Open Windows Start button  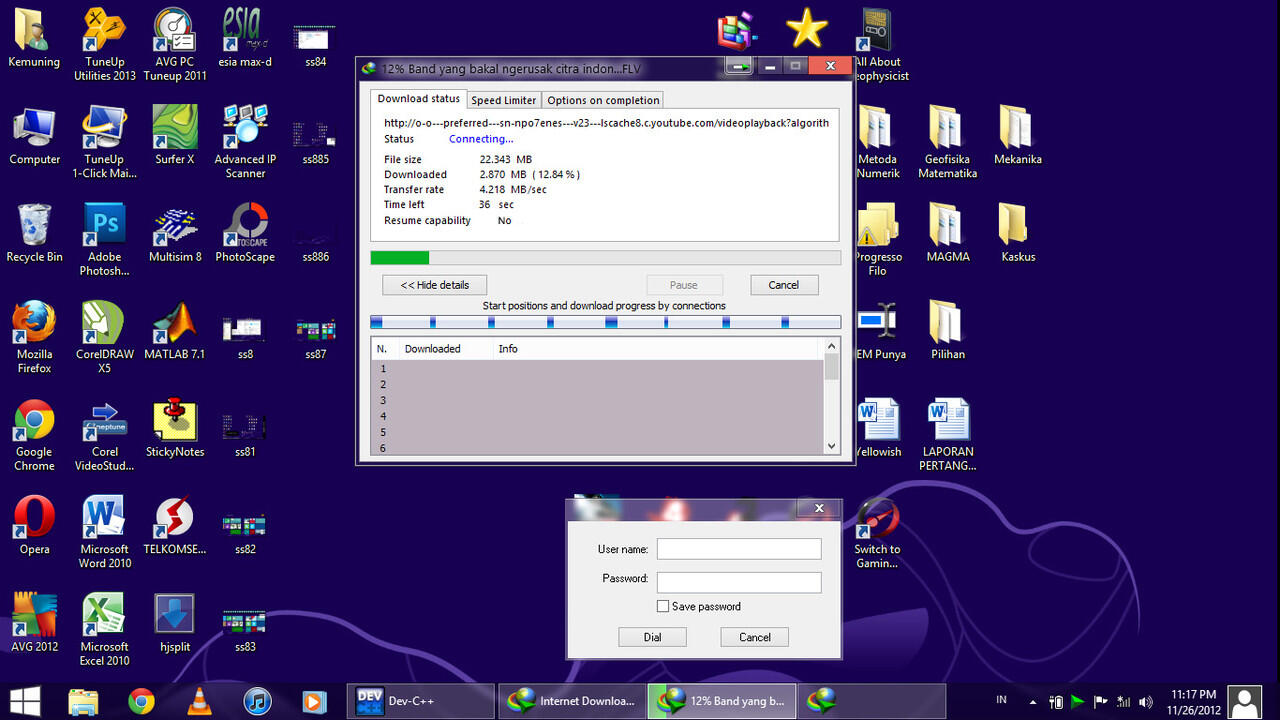coord(25,701)
